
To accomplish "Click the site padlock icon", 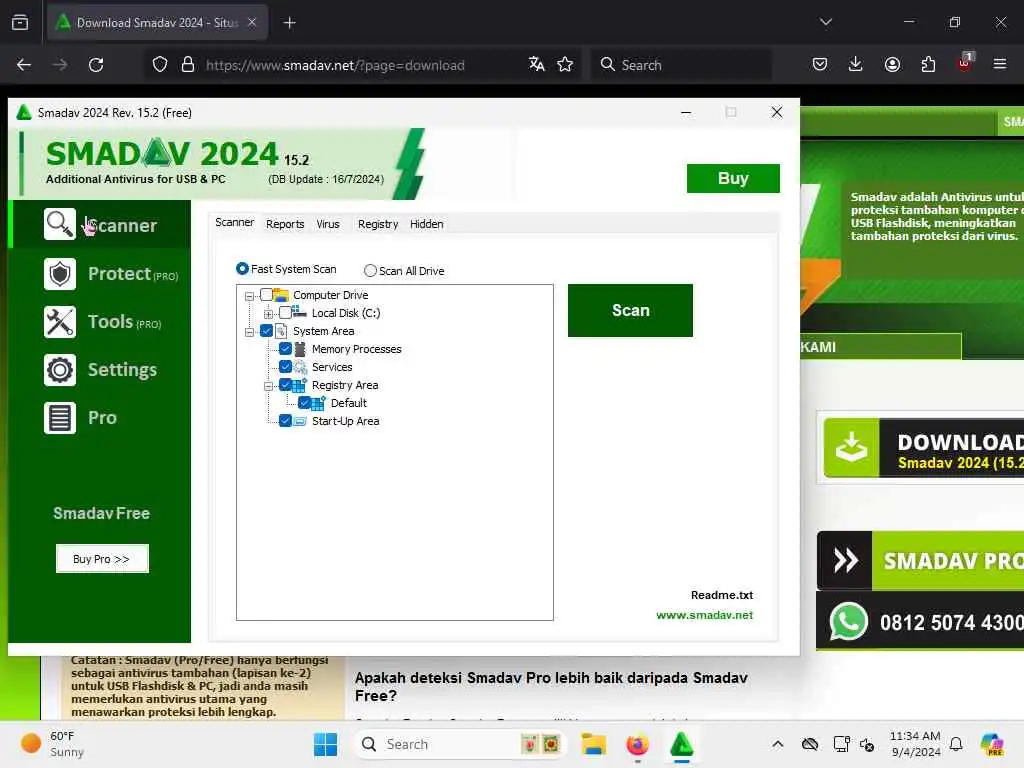I will tap(188, 65).
